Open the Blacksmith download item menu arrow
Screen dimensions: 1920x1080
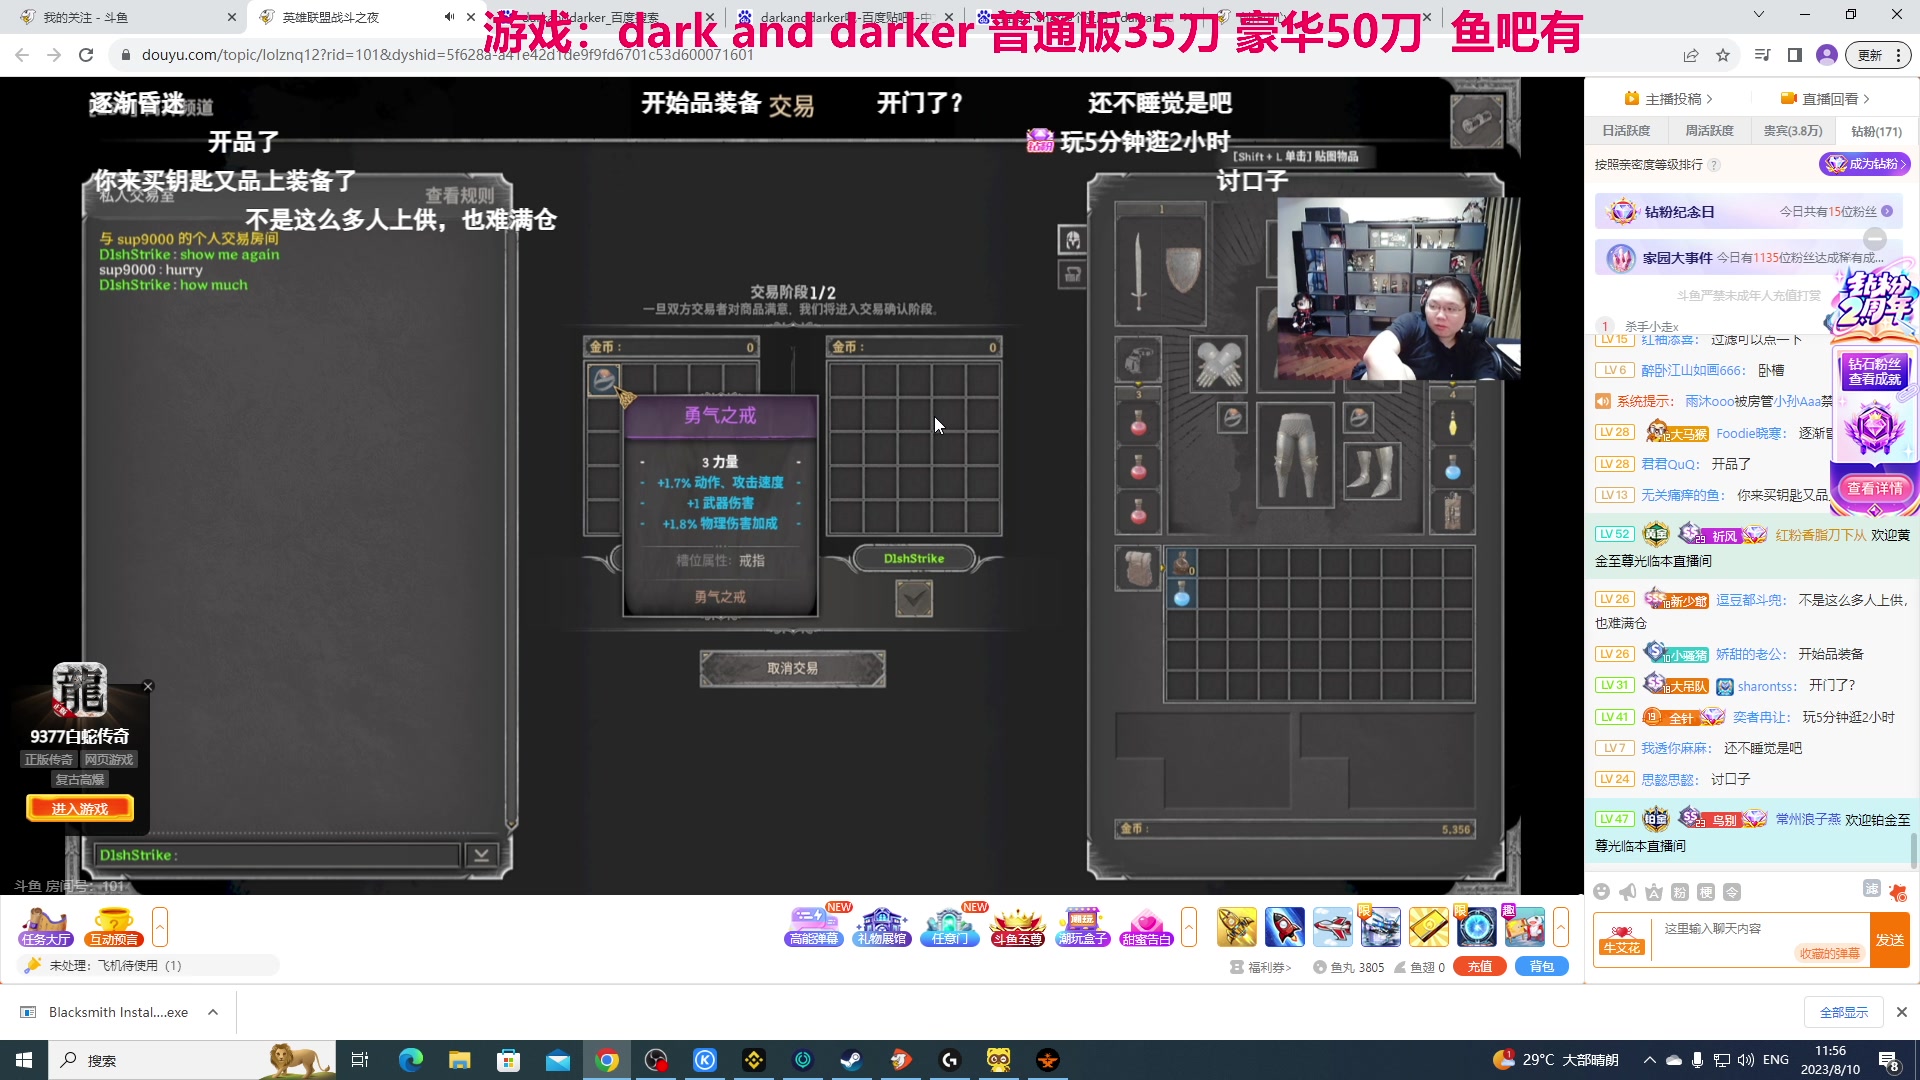pos(213,1013)
